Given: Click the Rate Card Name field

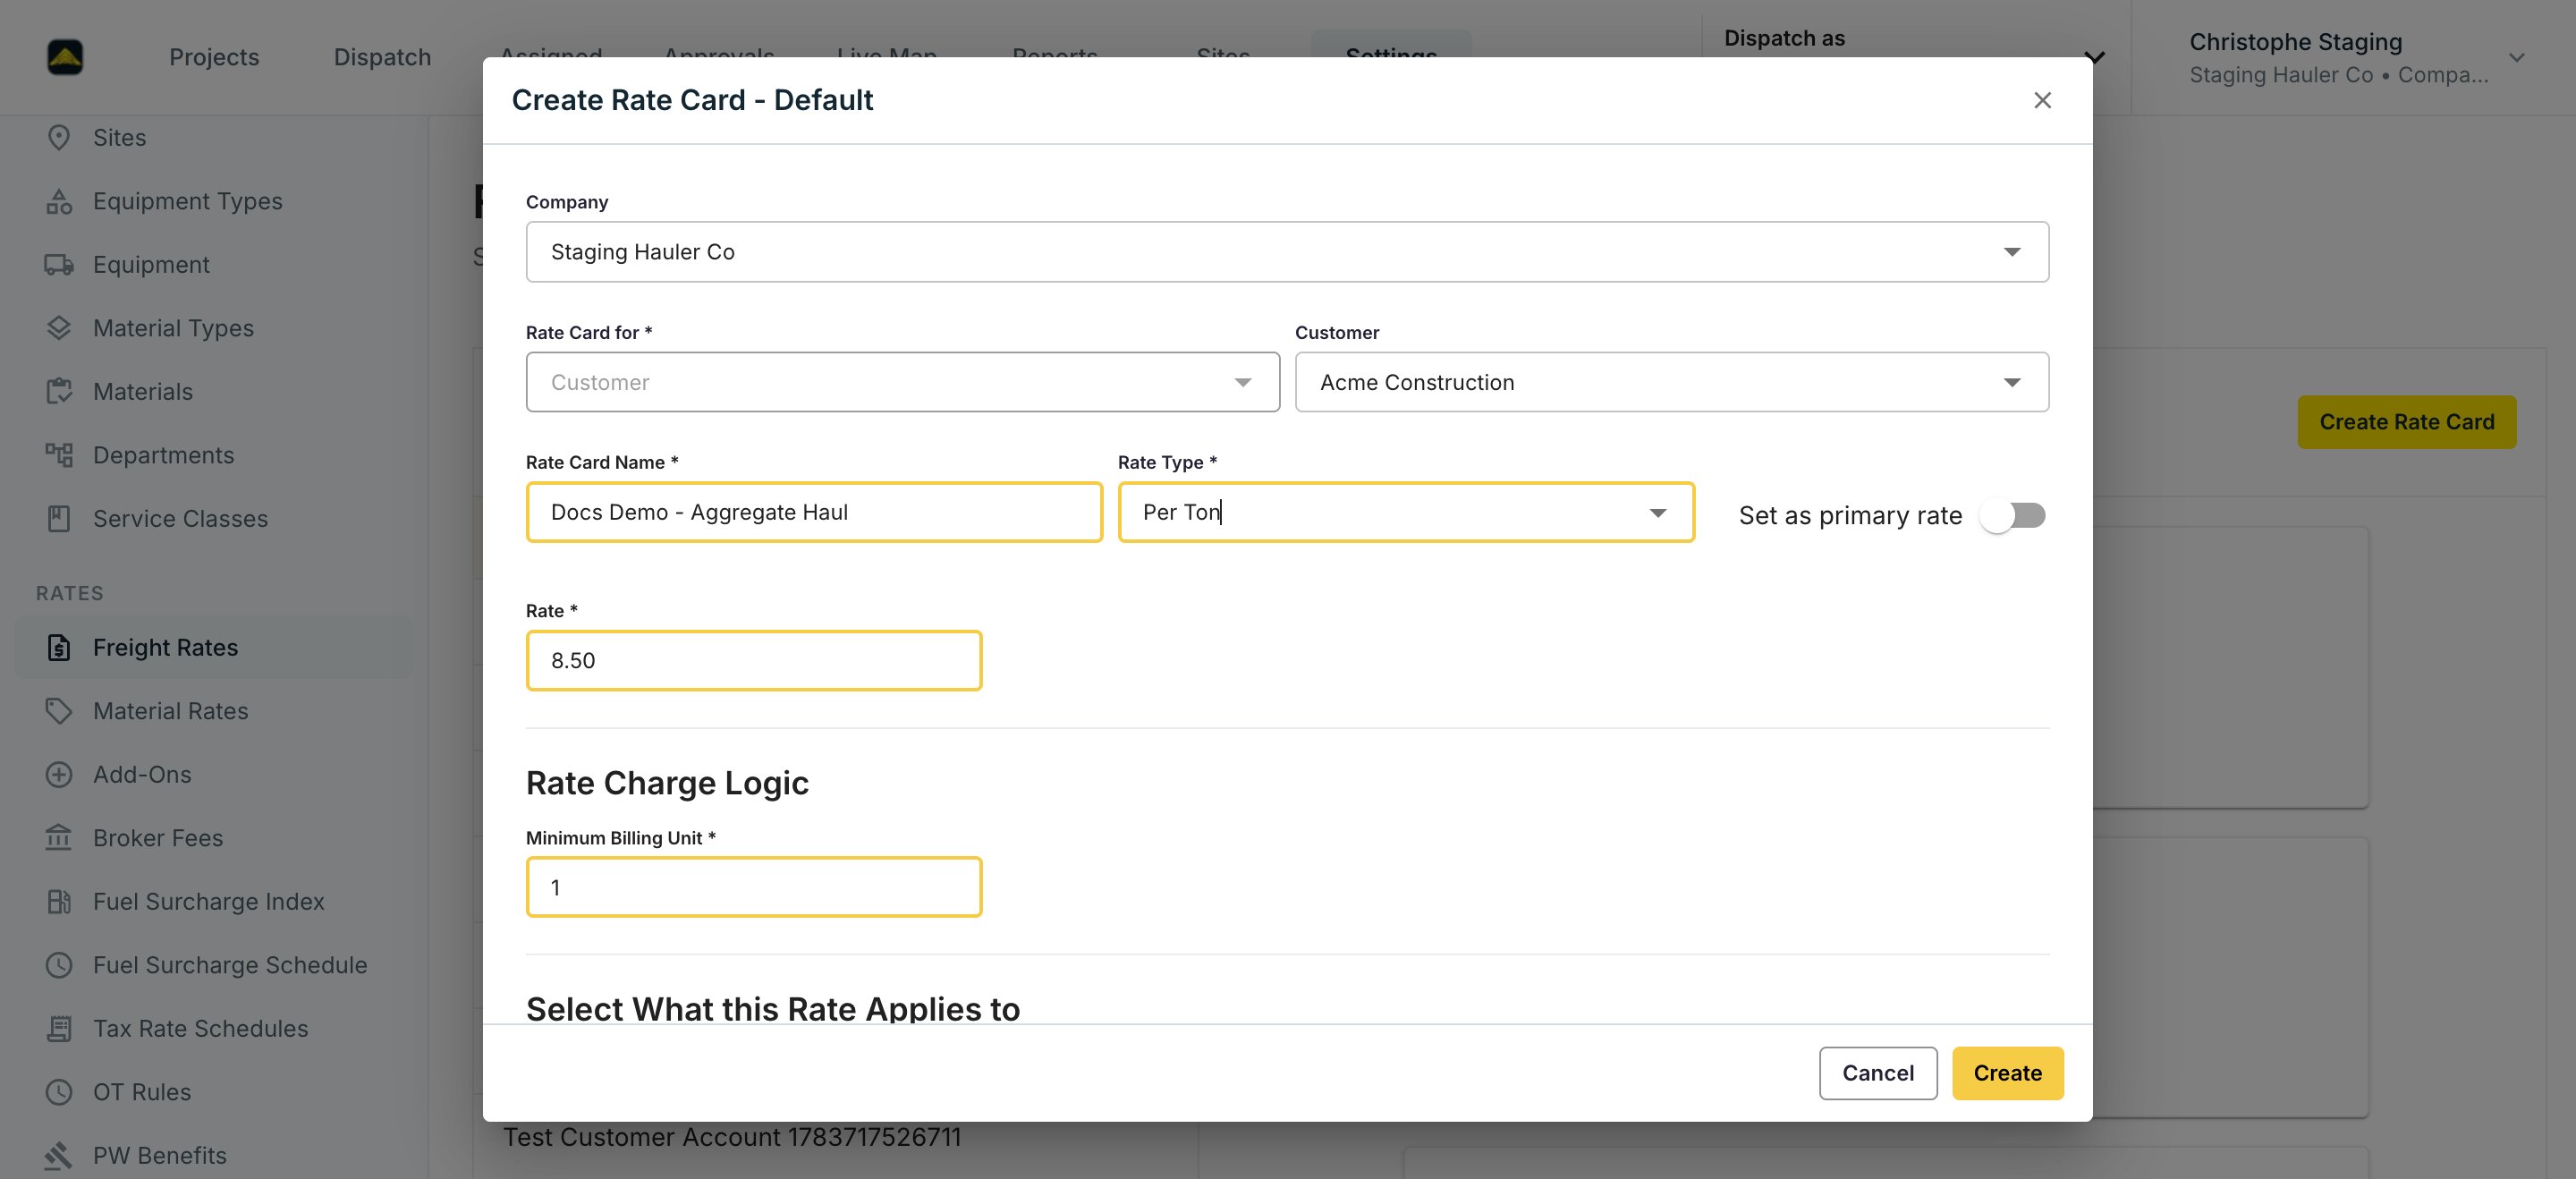Looking at the screenshot, I should [x=814, y=513].
